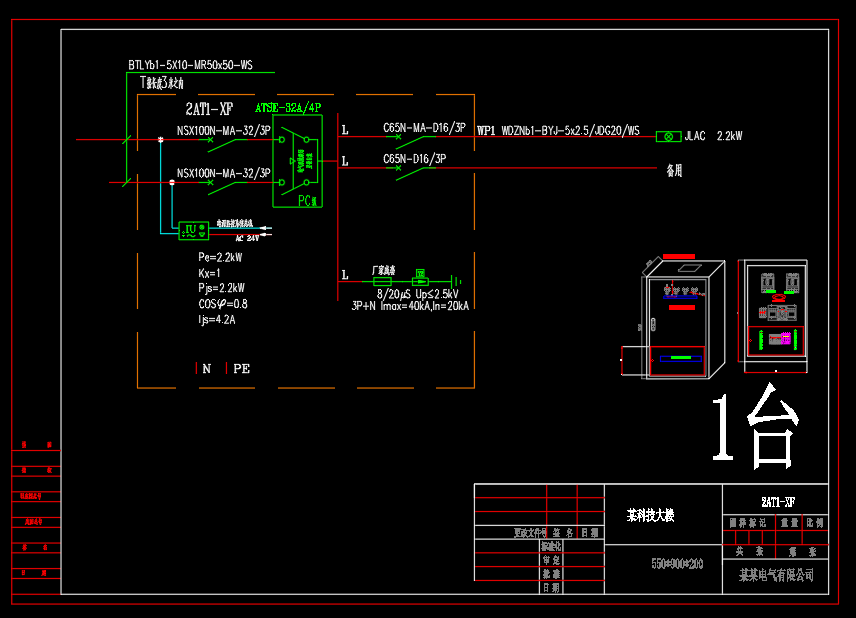Viewport: 856px width, 618px height.
Task: Click the upper NSX100N-MA-32/3P text
Action: pos(224,130)
